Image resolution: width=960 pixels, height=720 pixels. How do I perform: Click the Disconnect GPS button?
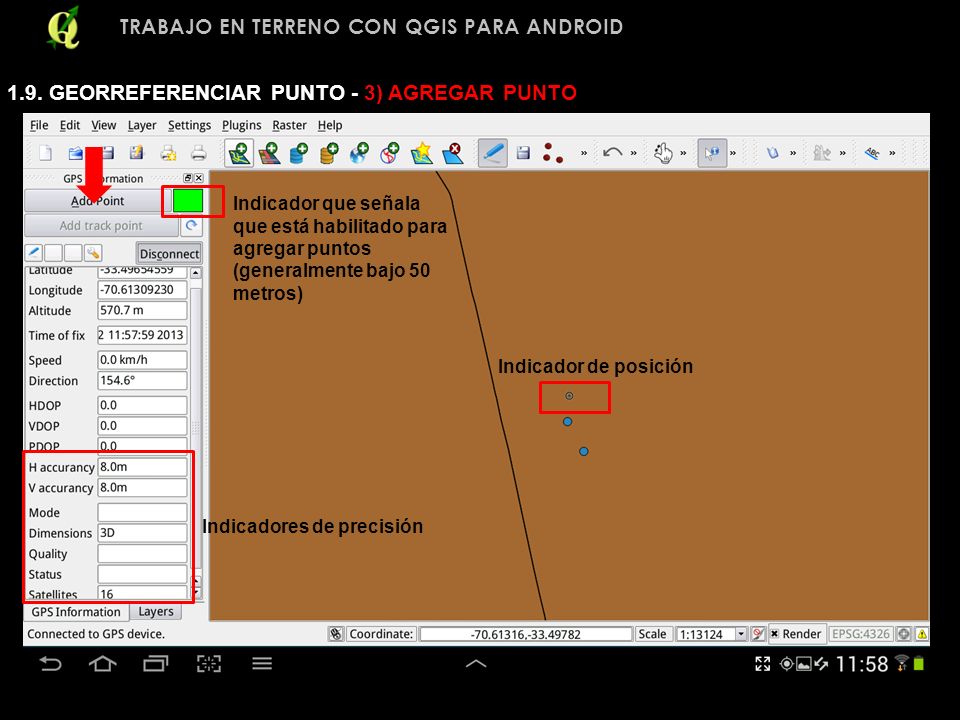click(x=169, y=253)
